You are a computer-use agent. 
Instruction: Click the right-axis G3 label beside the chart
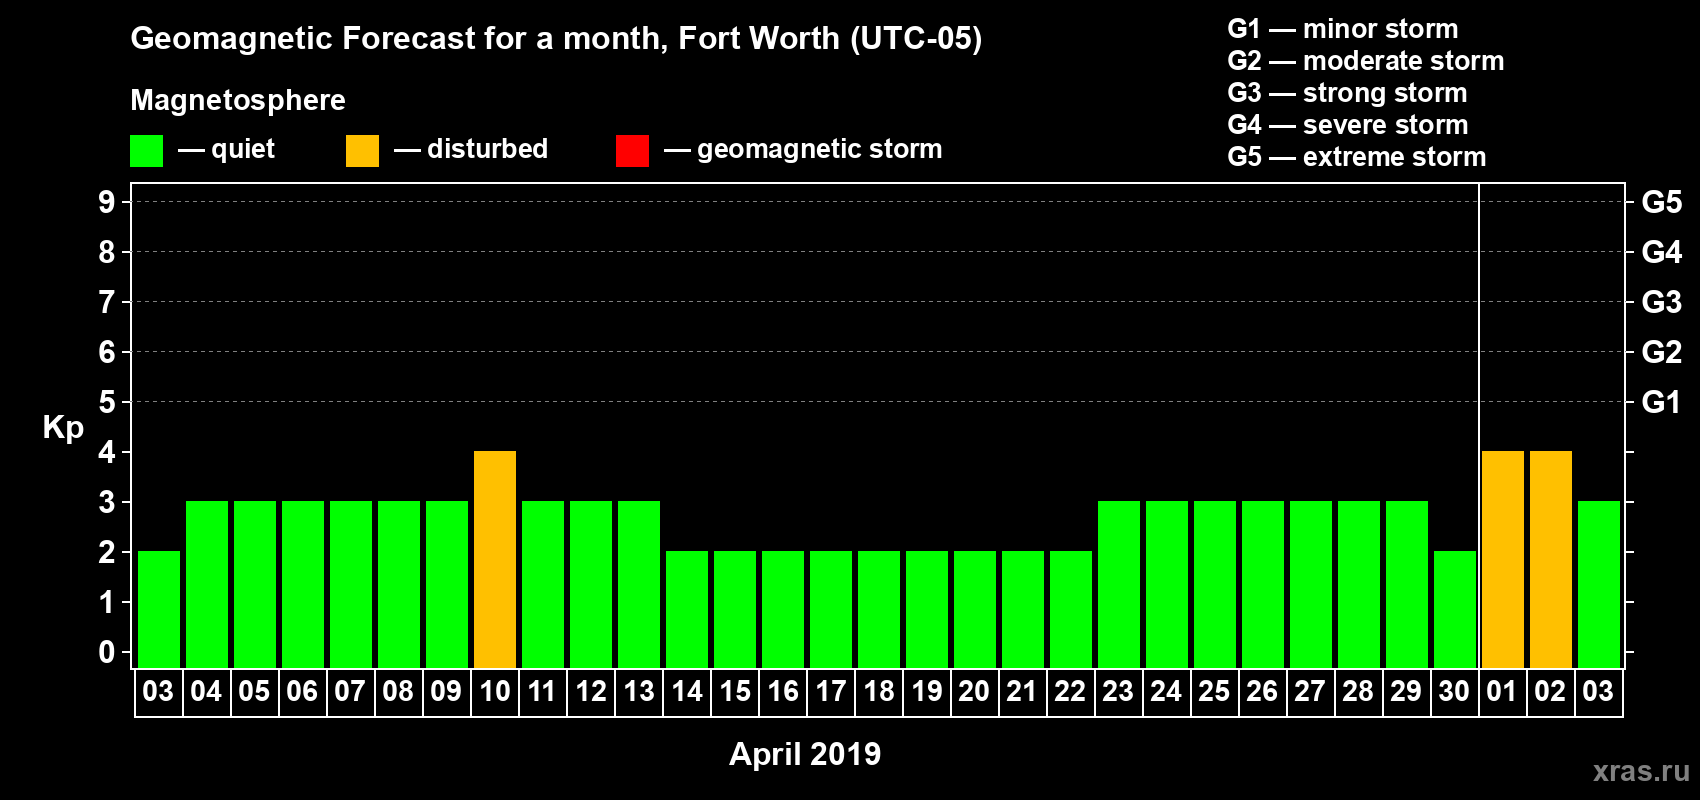coord(1662,302)
